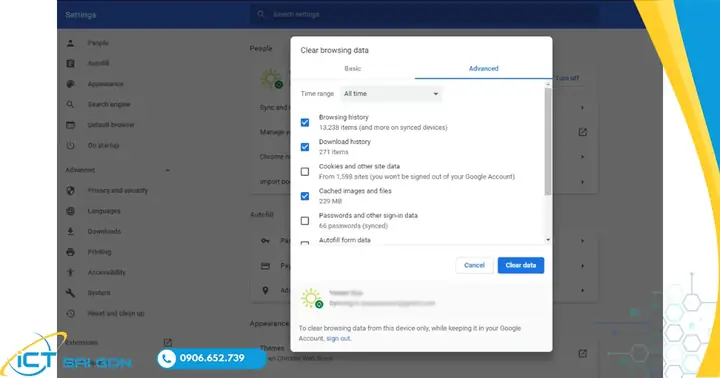The width and height of the screenshot is (720, 378).
Task: Uncheck the Download history checkbox
Action: tap(305, 147)
